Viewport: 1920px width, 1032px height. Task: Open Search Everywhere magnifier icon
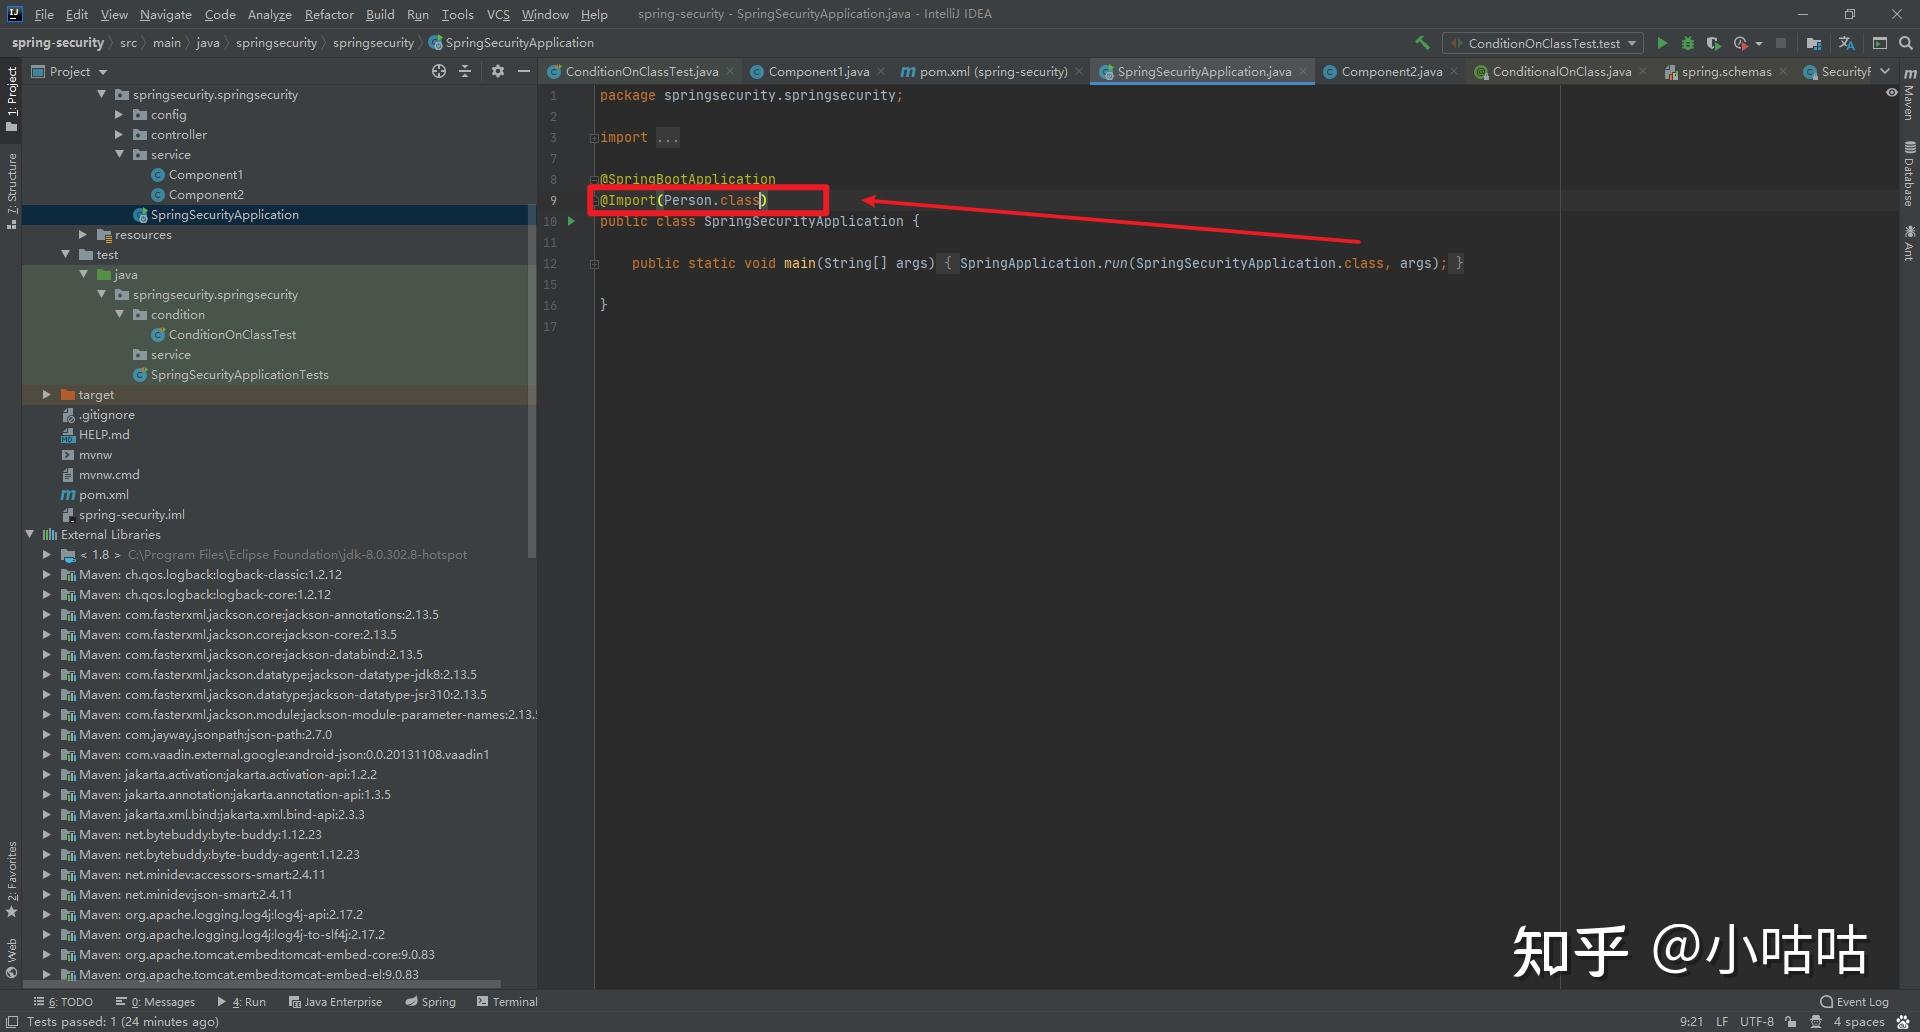(1905, 43)
